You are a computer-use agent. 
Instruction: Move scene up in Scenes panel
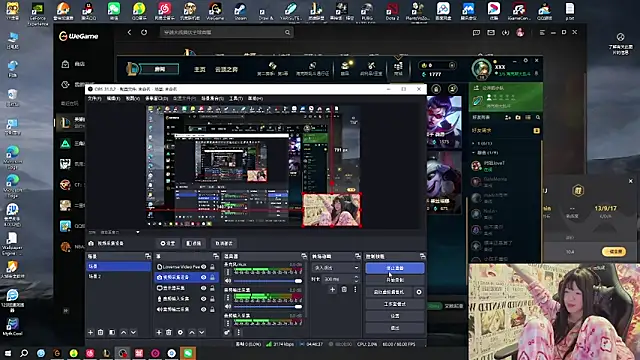[123, 332]
